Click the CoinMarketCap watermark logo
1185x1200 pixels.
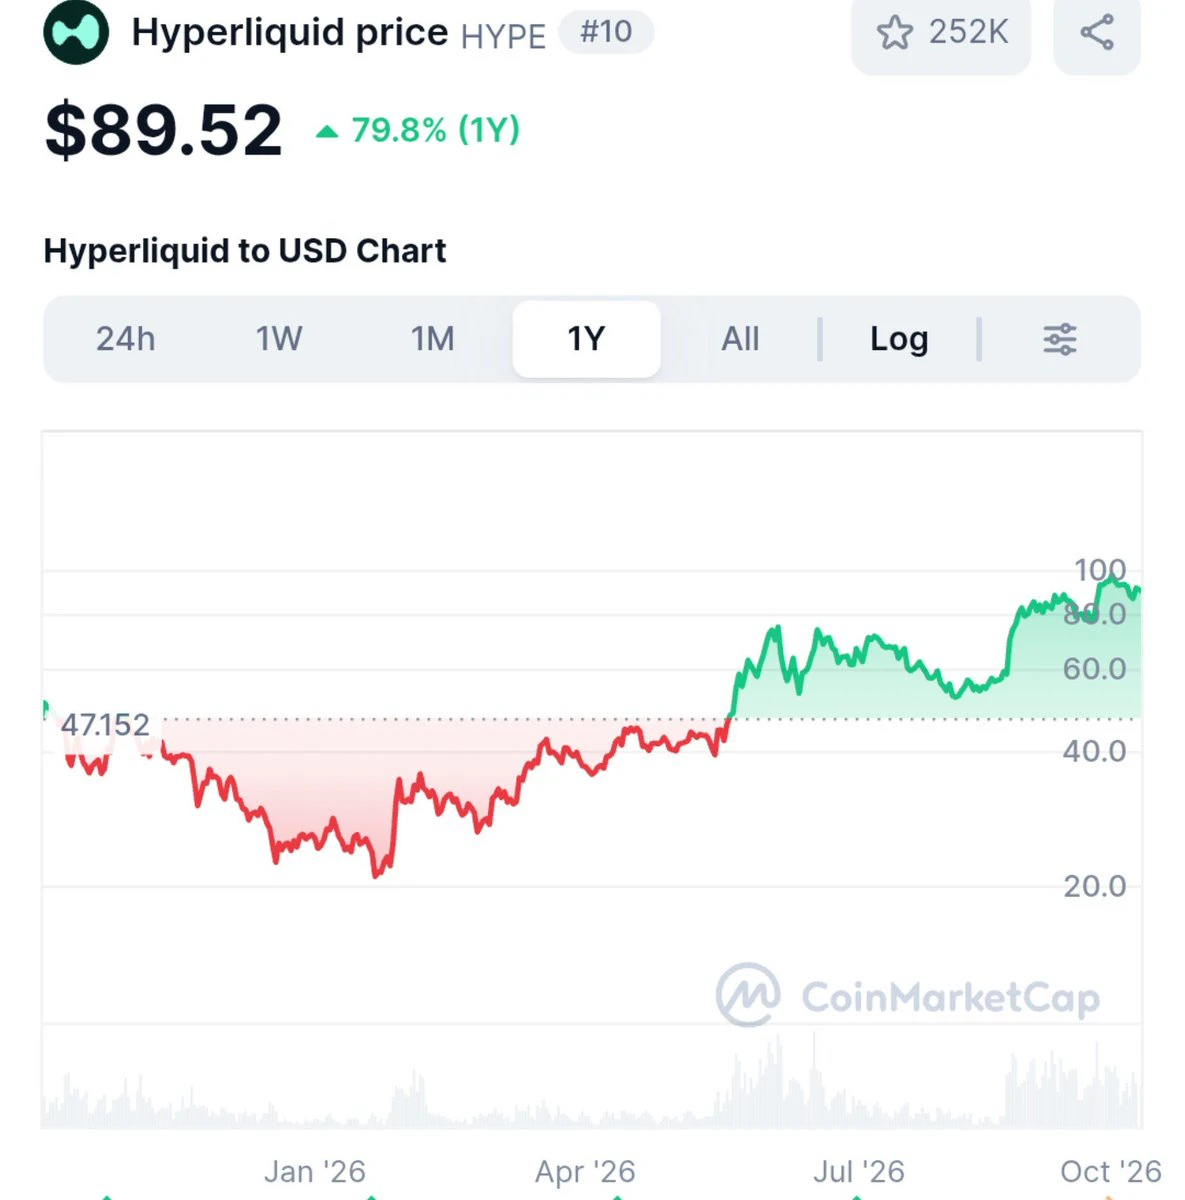[x=908, y=995]
